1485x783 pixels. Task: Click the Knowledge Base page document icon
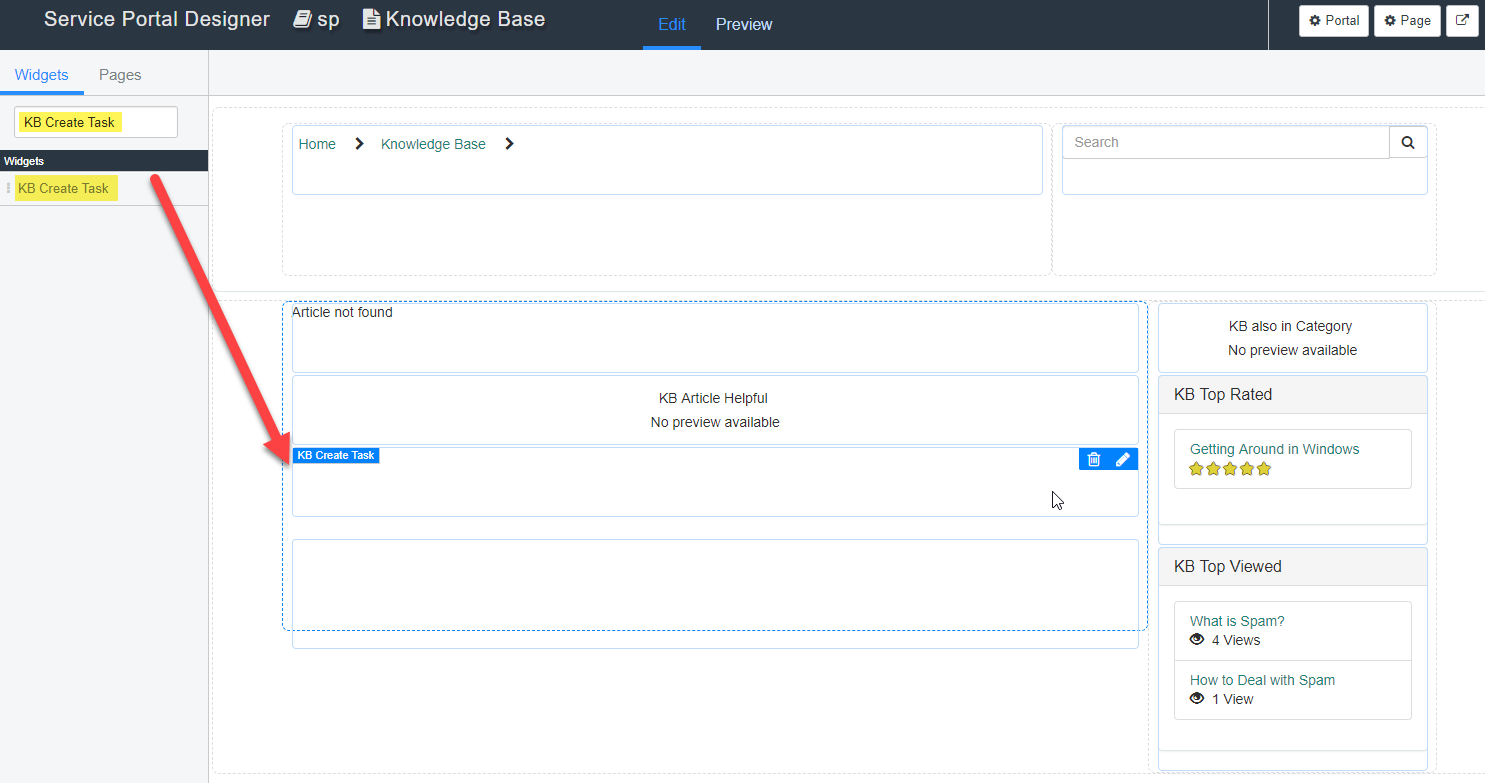[x=371, y=19]
